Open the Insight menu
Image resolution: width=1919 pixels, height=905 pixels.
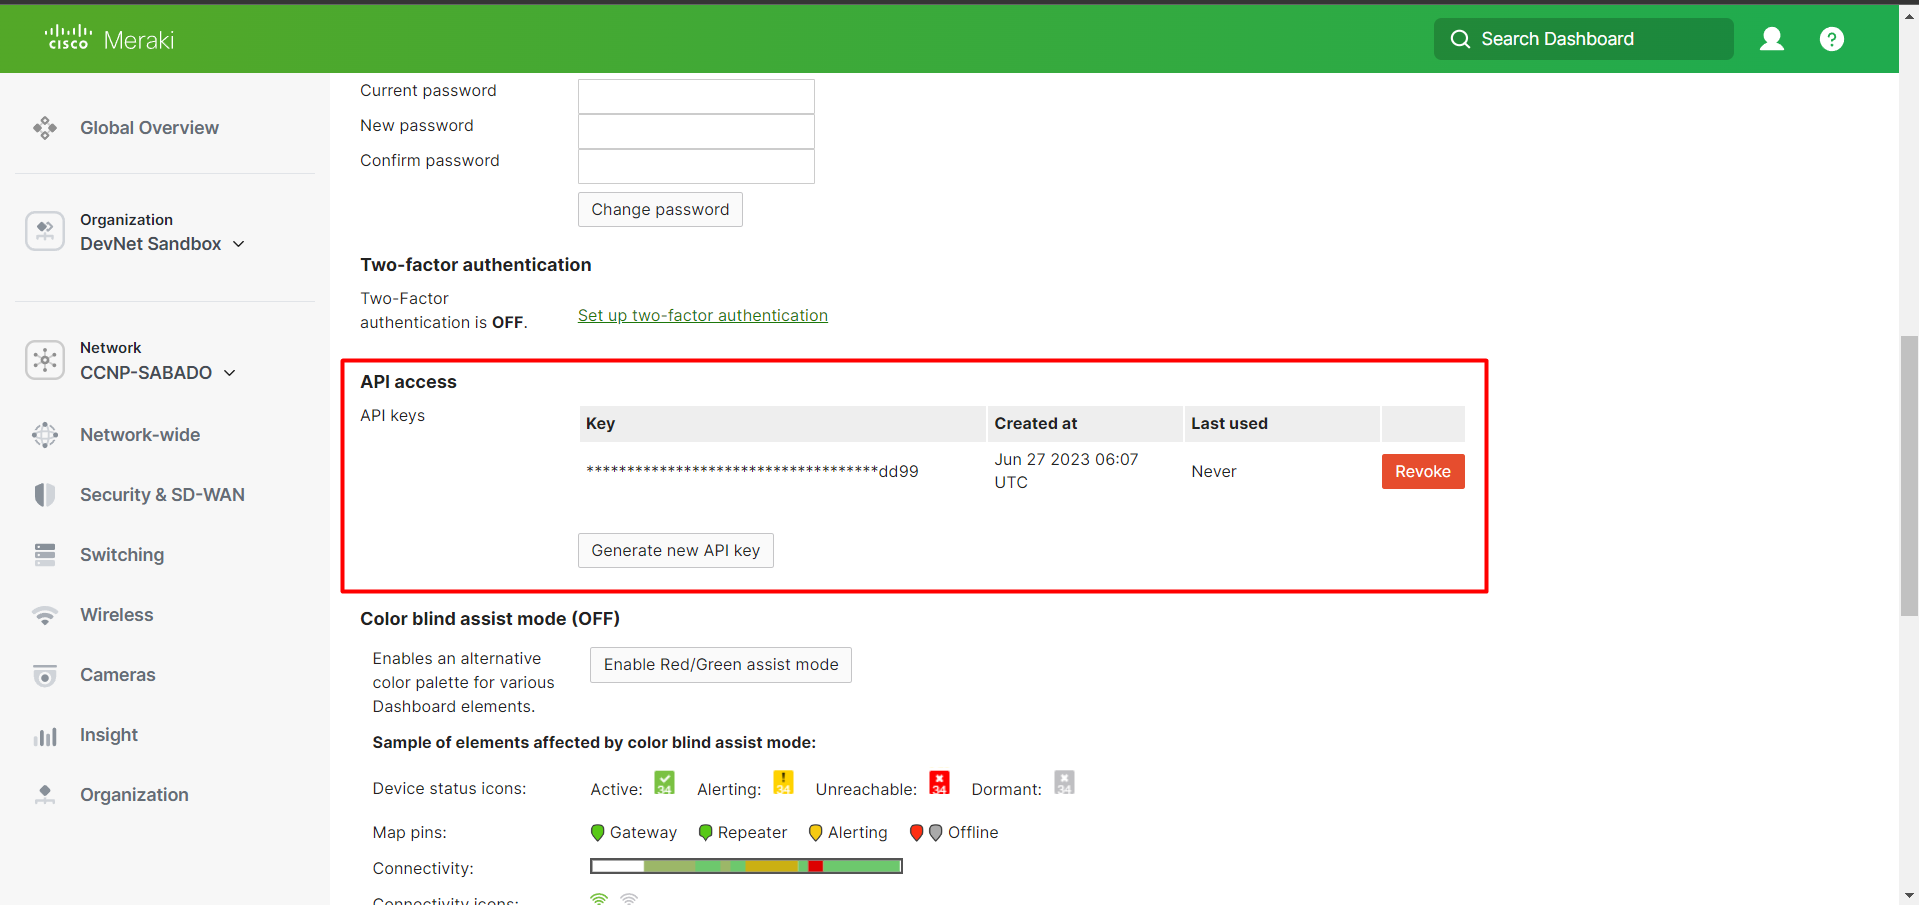click(109, 735)
